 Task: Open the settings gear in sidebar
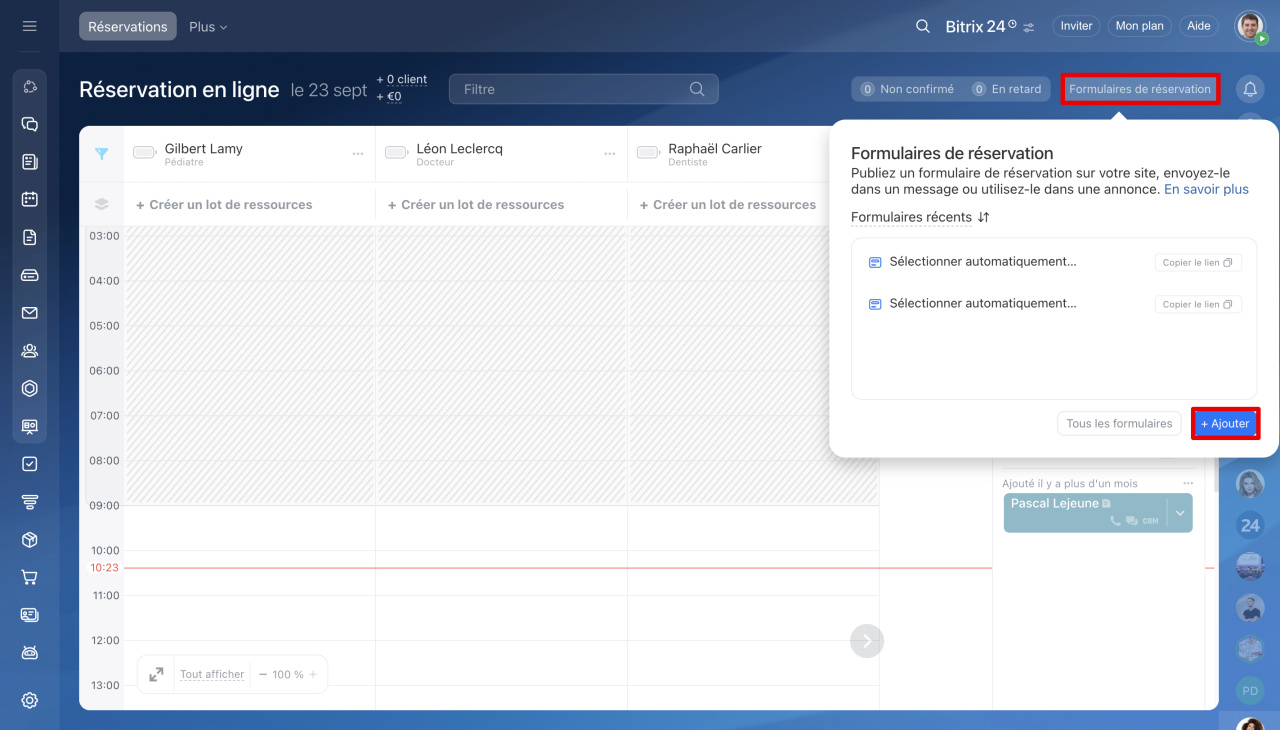pos(30,700)
